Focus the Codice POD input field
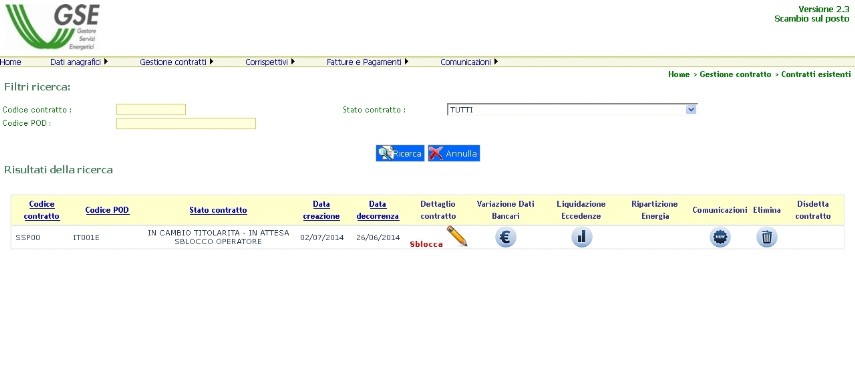The height and width of the screenshot is (369, 855). pyautogui.click(x=186, y=124)
